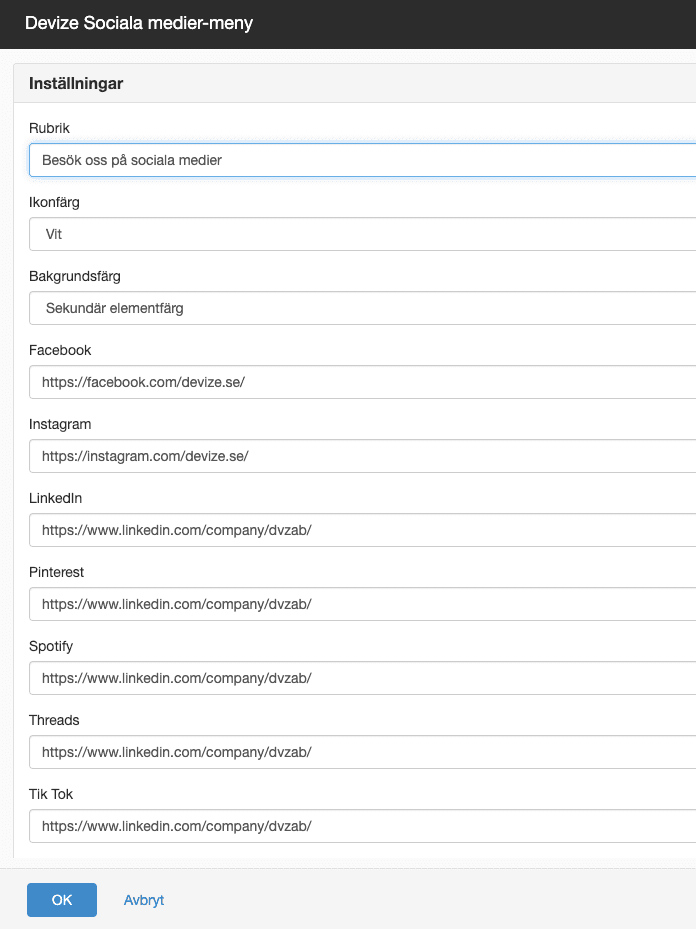The width and height of the screenshot is (696, 929).
Task: Open the Ikonfärg dropdown showing Vit
Action: point(362,234)
